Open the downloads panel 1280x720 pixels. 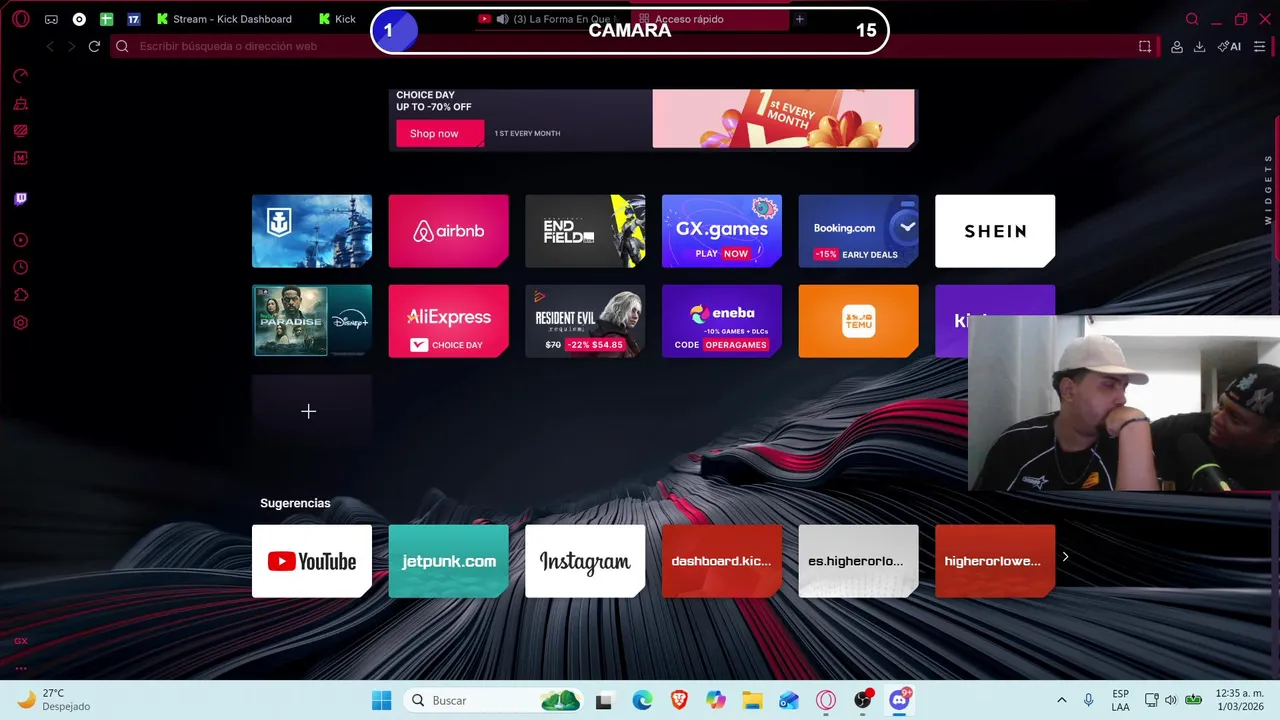point(1199,46)
